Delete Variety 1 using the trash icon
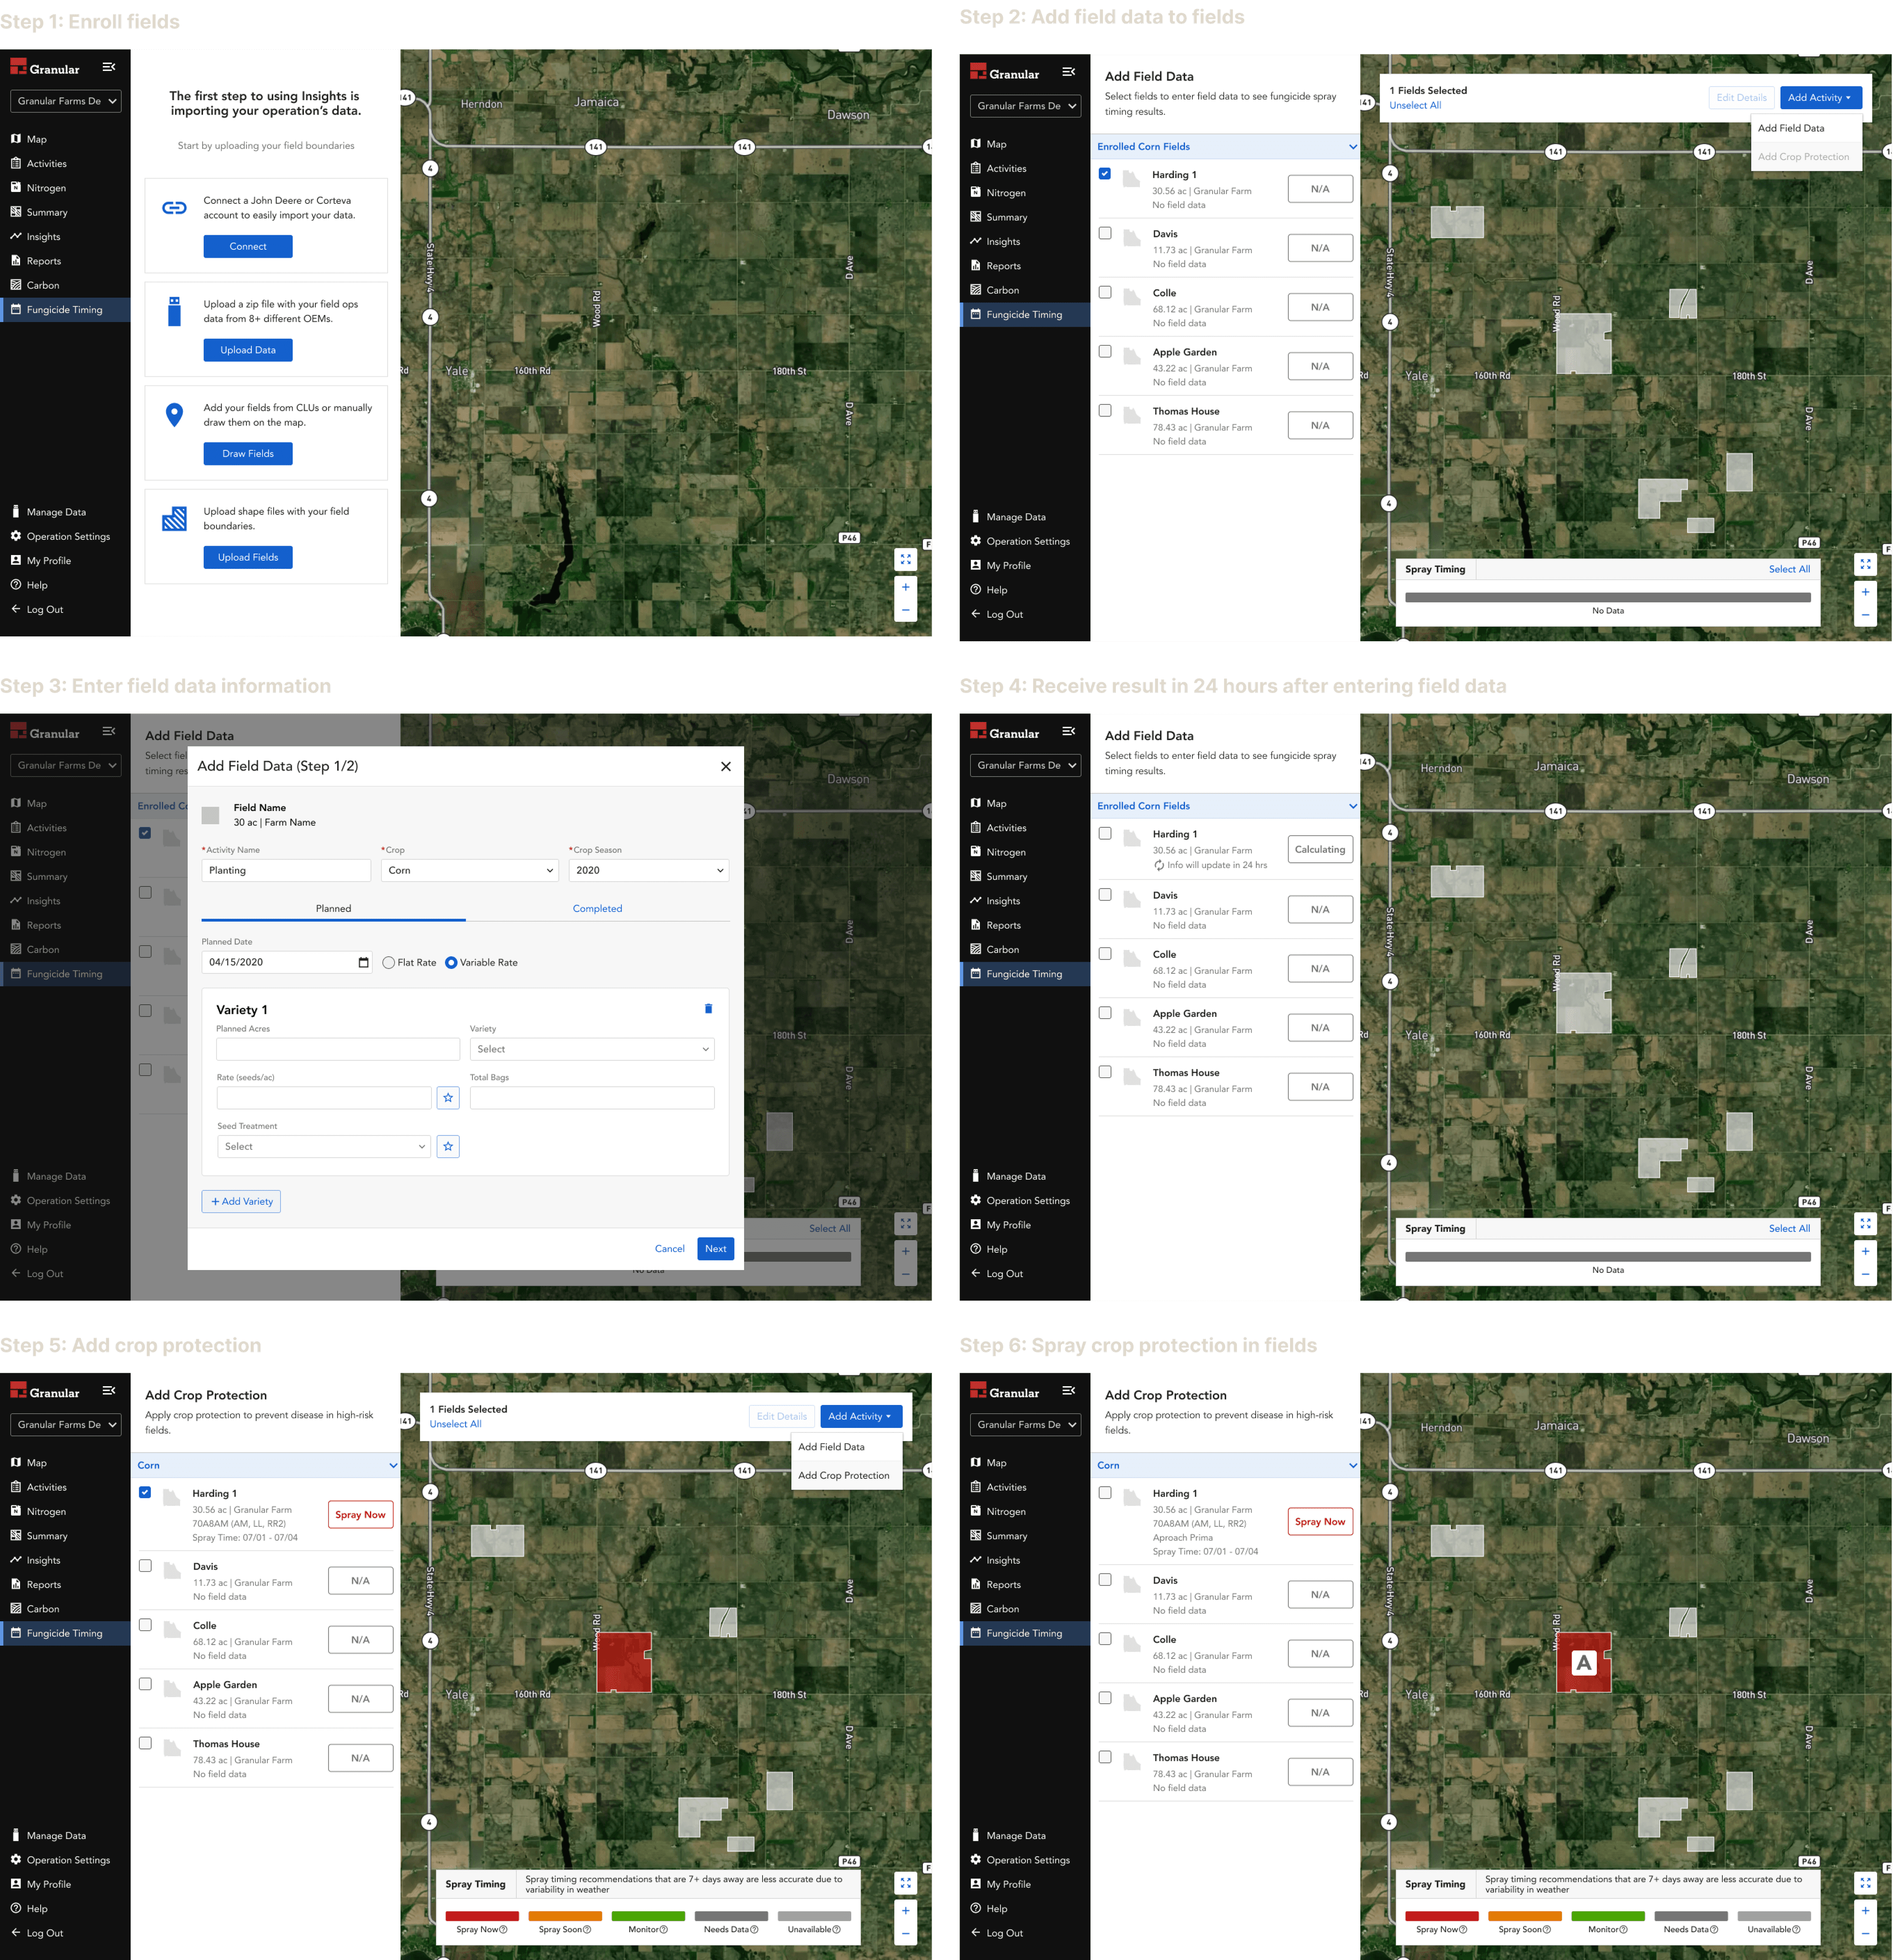Viewport: 1893px width, 1960px height. 708,1009
